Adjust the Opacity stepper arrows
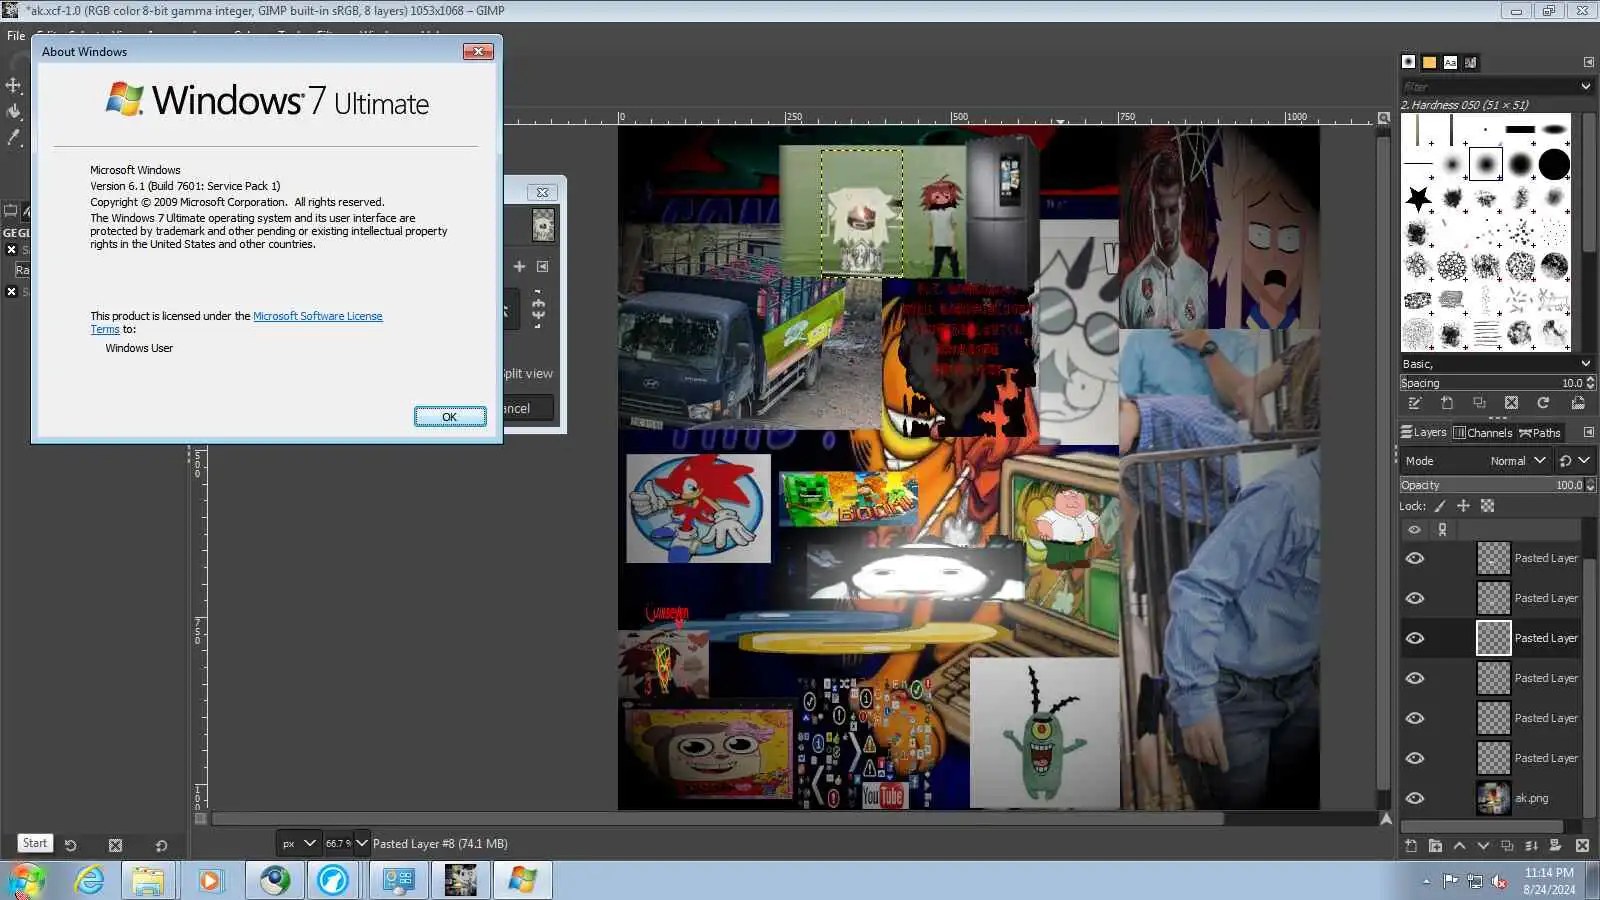The height and width of the screenshot is (900, 1600). pyautogui.click(x=1590, y=485)
